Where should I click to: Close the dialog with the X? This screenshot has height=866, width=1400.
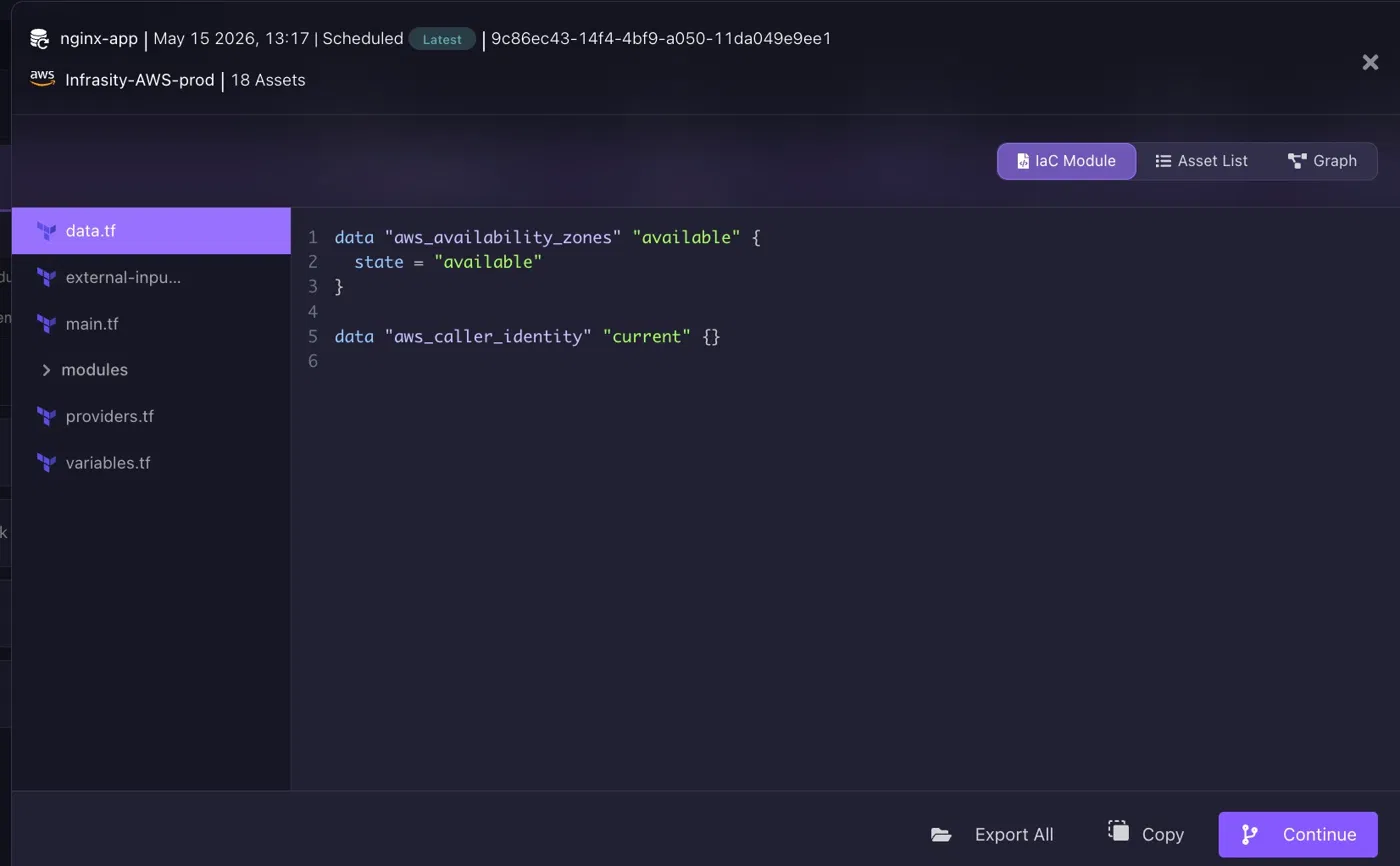1370,62
